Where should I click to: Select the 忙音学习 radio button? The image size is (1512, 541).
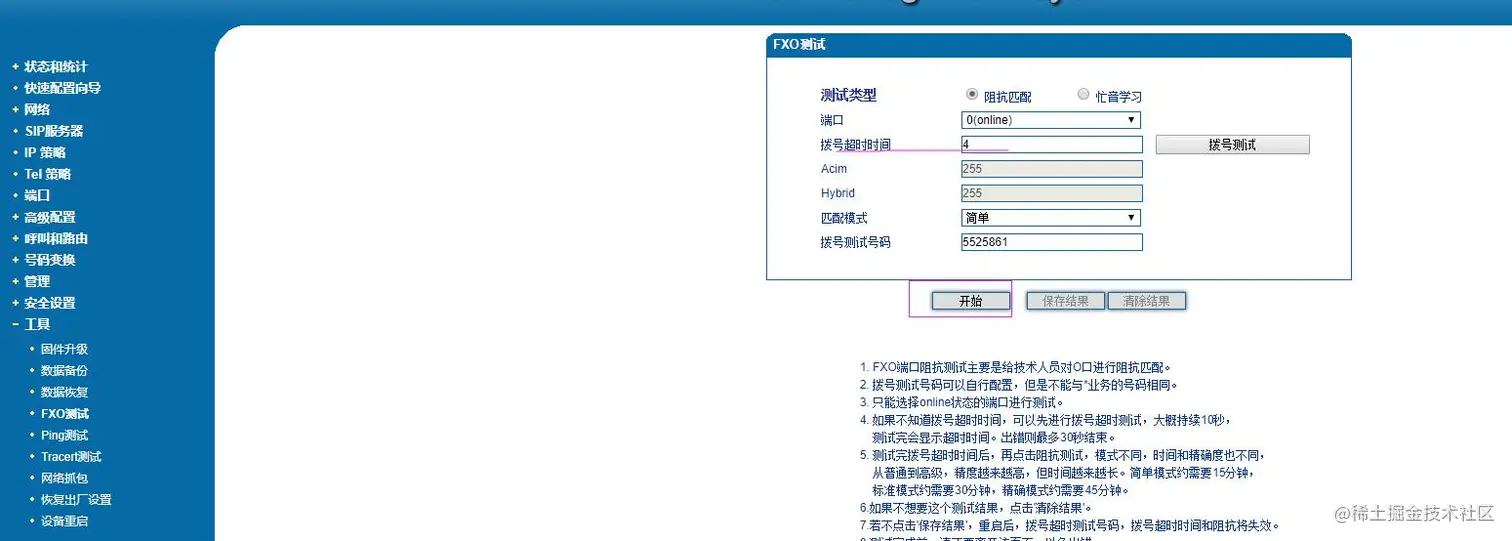pos(1083,94)
